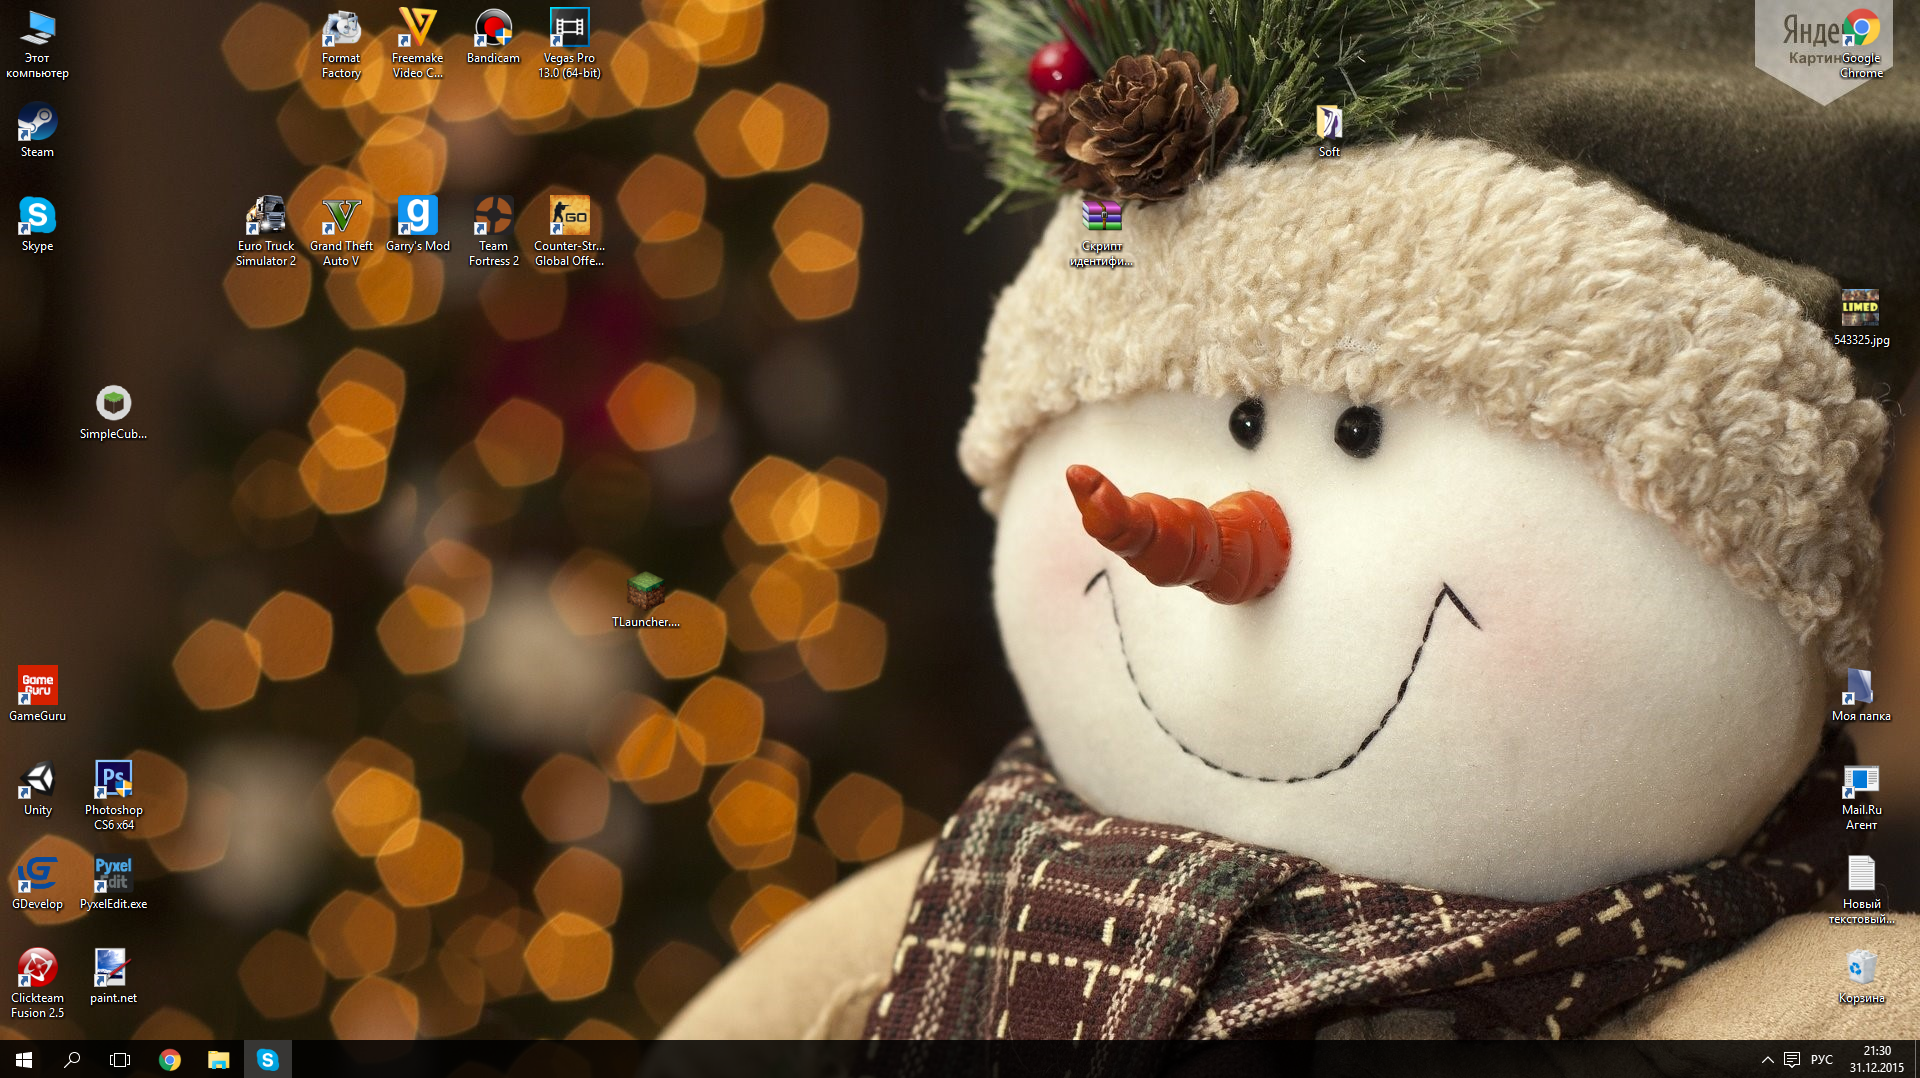The width and height of the screenshot is (1920, 1078).
Task: Select the Skype desktop shortcut
Action: (x=38, y=225)
